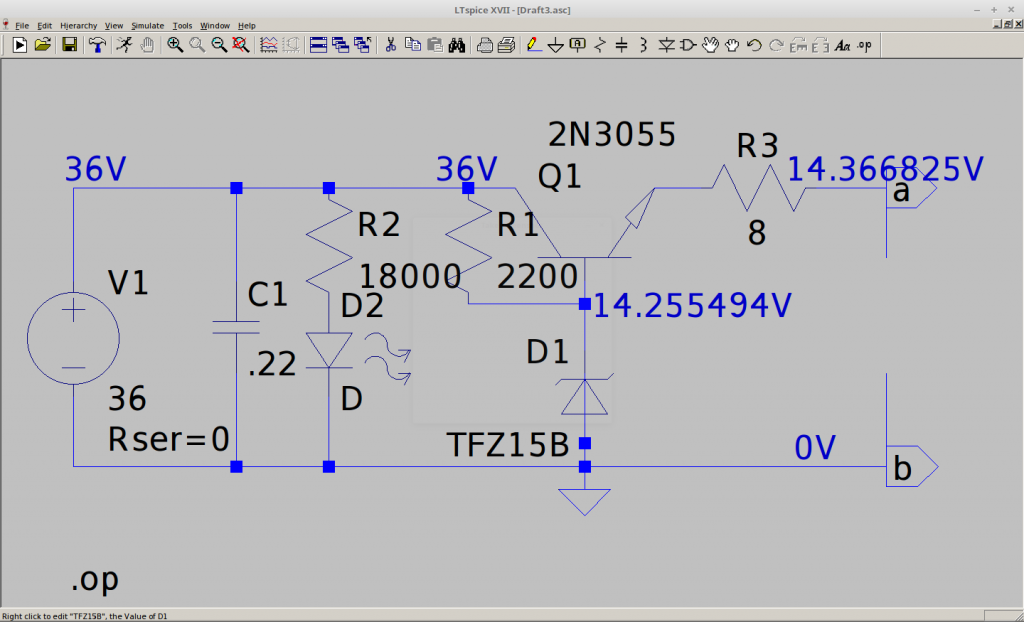Open the View menu

coord(114,25)
